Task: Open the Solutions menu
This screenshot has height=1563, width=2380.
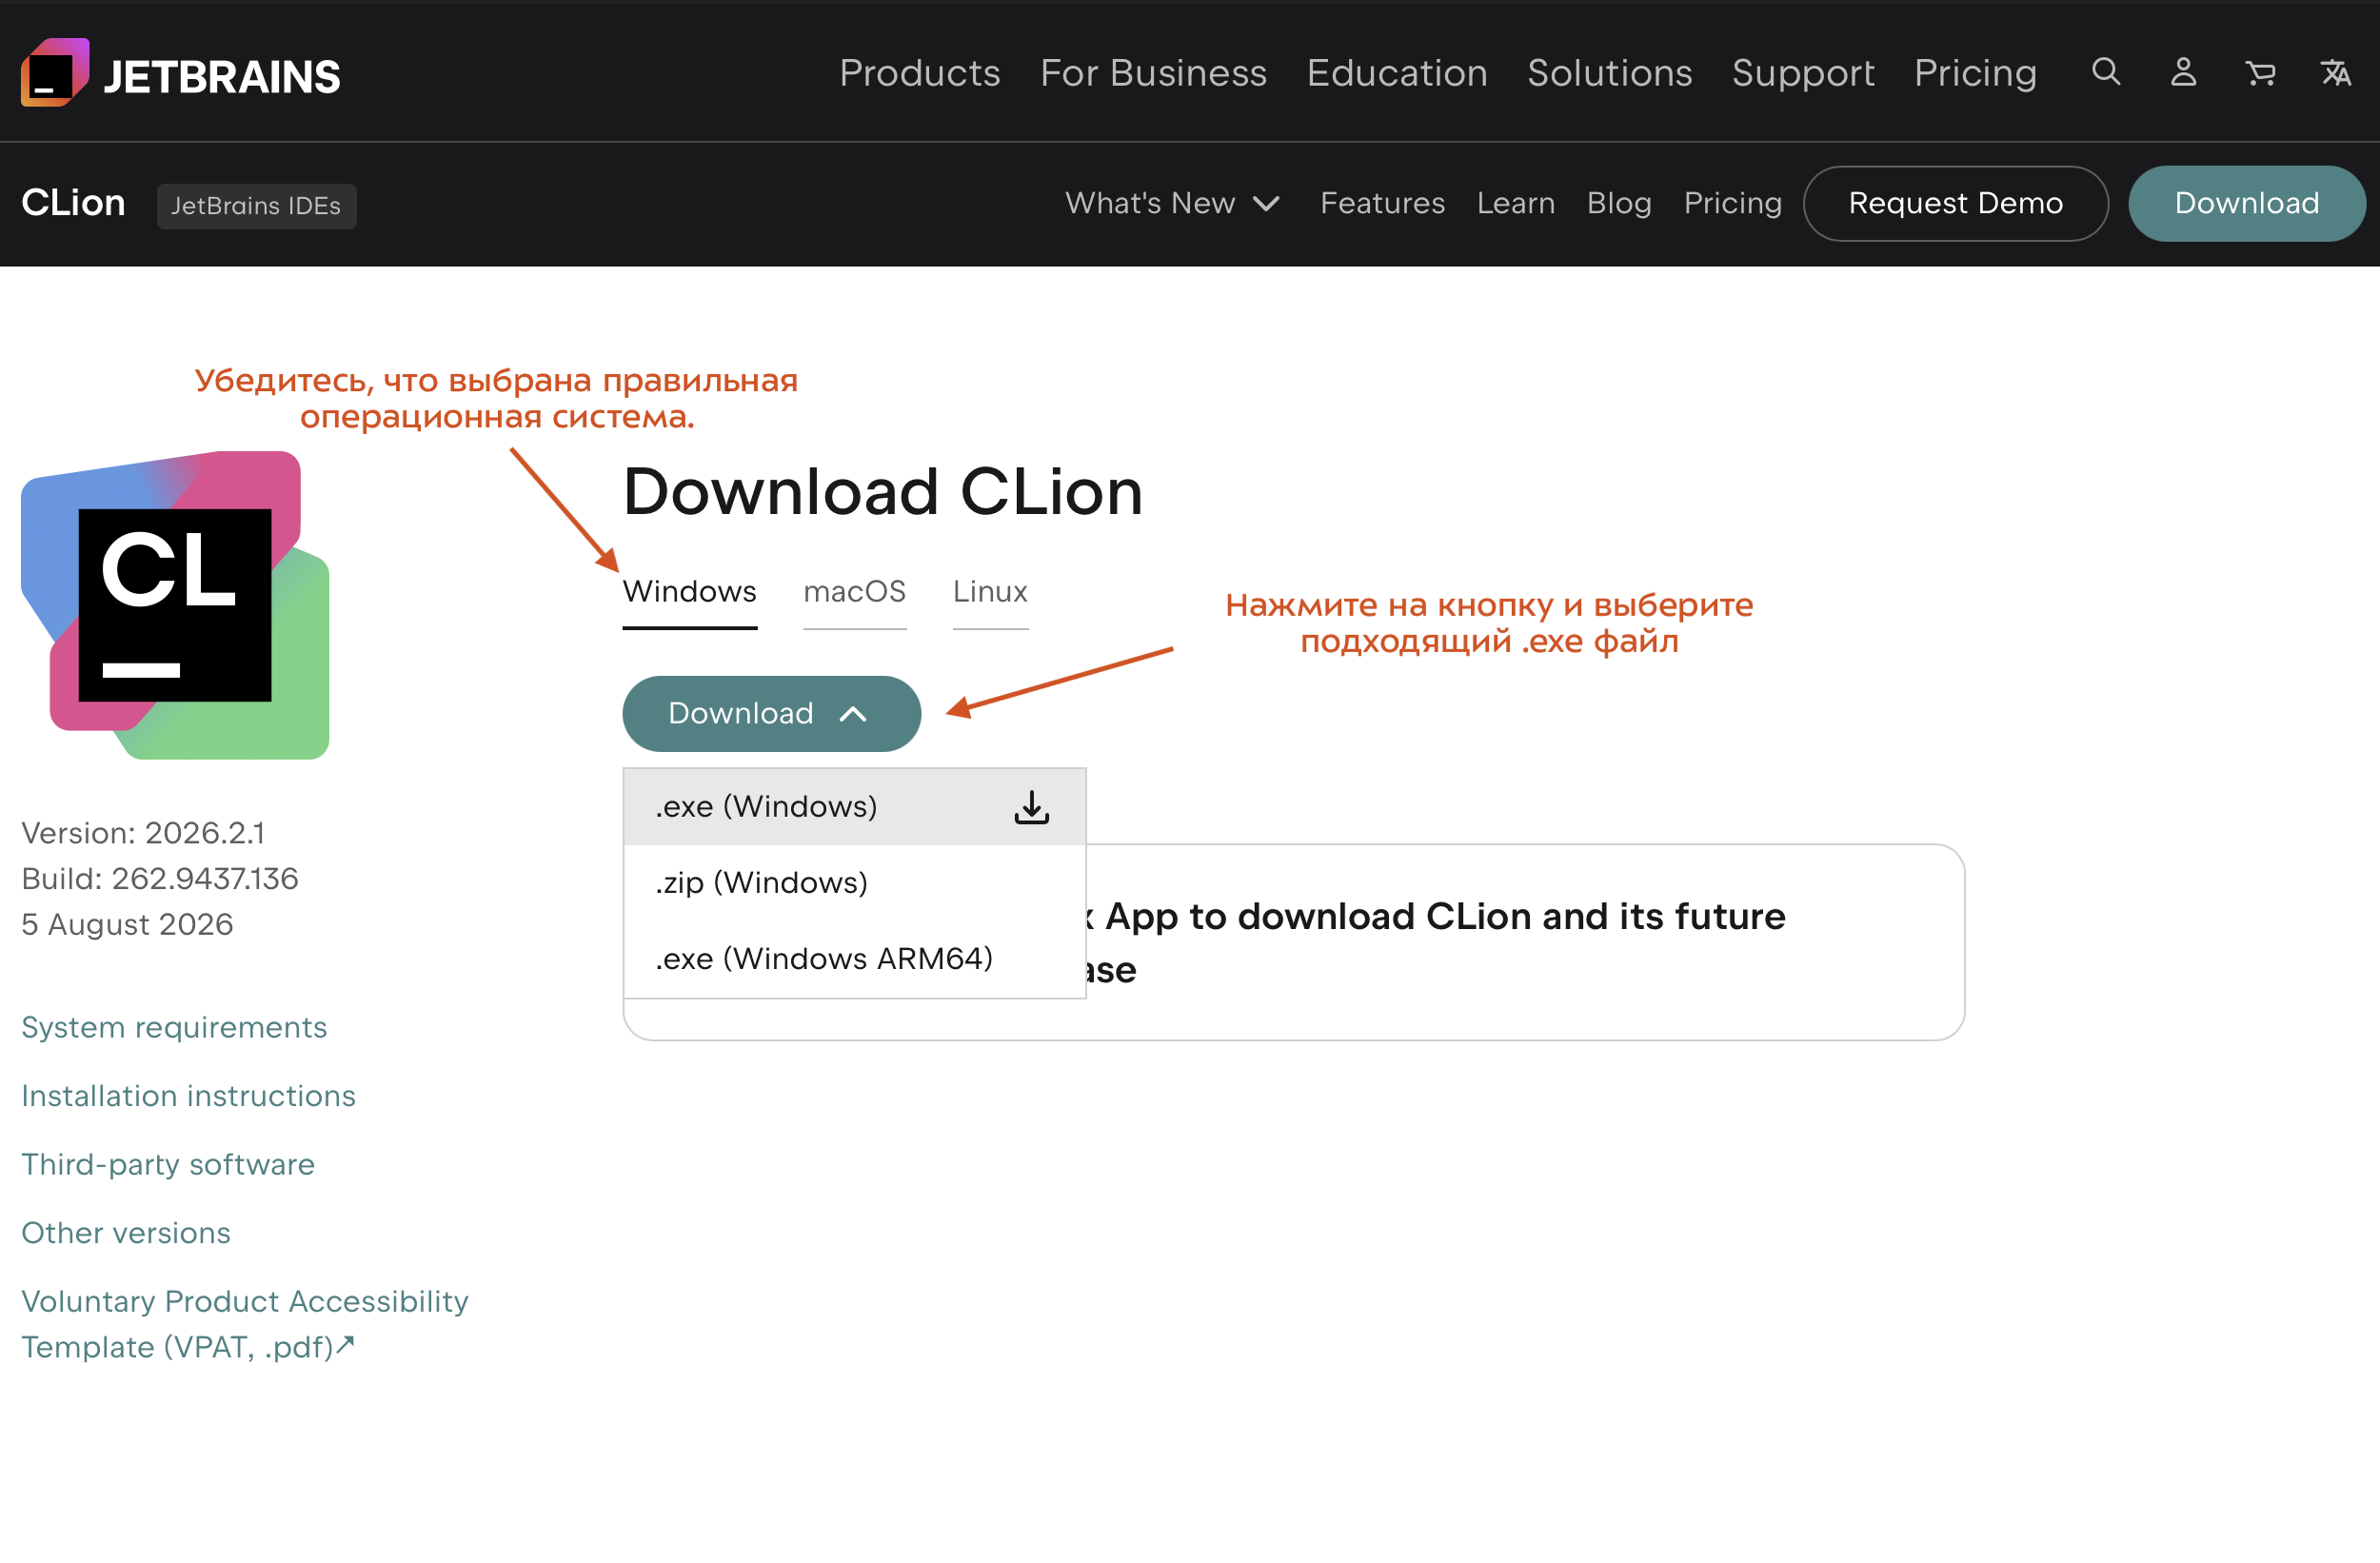Action: [x=1609, y=73]
